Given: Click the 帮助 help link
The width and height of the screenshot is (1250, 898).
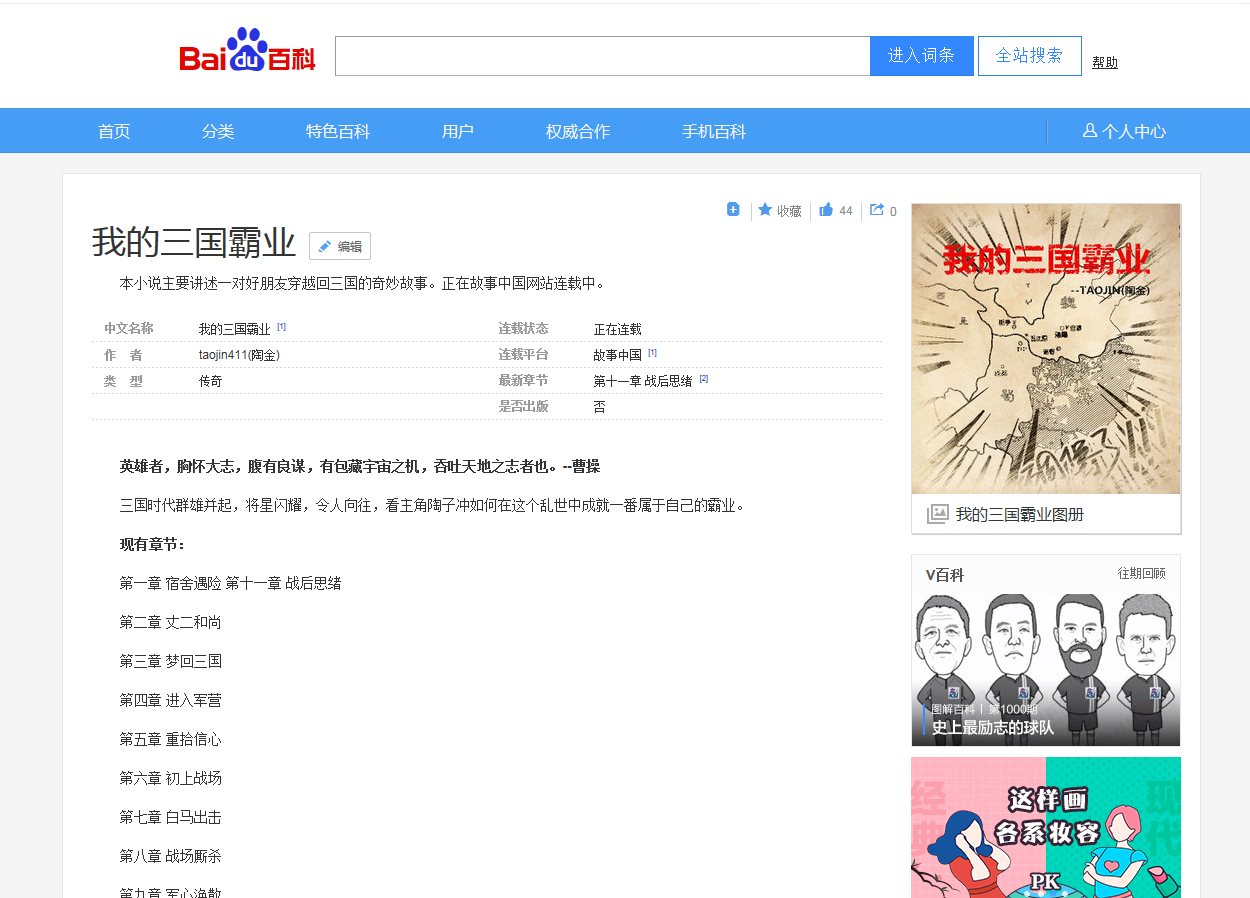Looking at the screenshot, I should pyautogui.click(x=1105, y=62).
